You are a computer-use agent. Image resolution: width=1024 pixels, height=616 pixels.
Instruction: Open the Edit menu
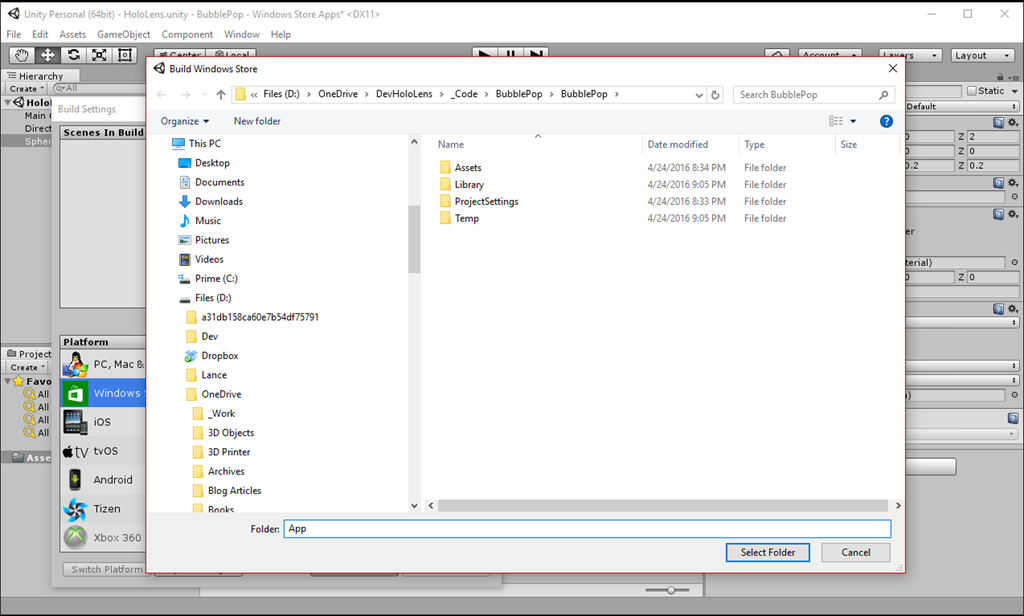40,35
